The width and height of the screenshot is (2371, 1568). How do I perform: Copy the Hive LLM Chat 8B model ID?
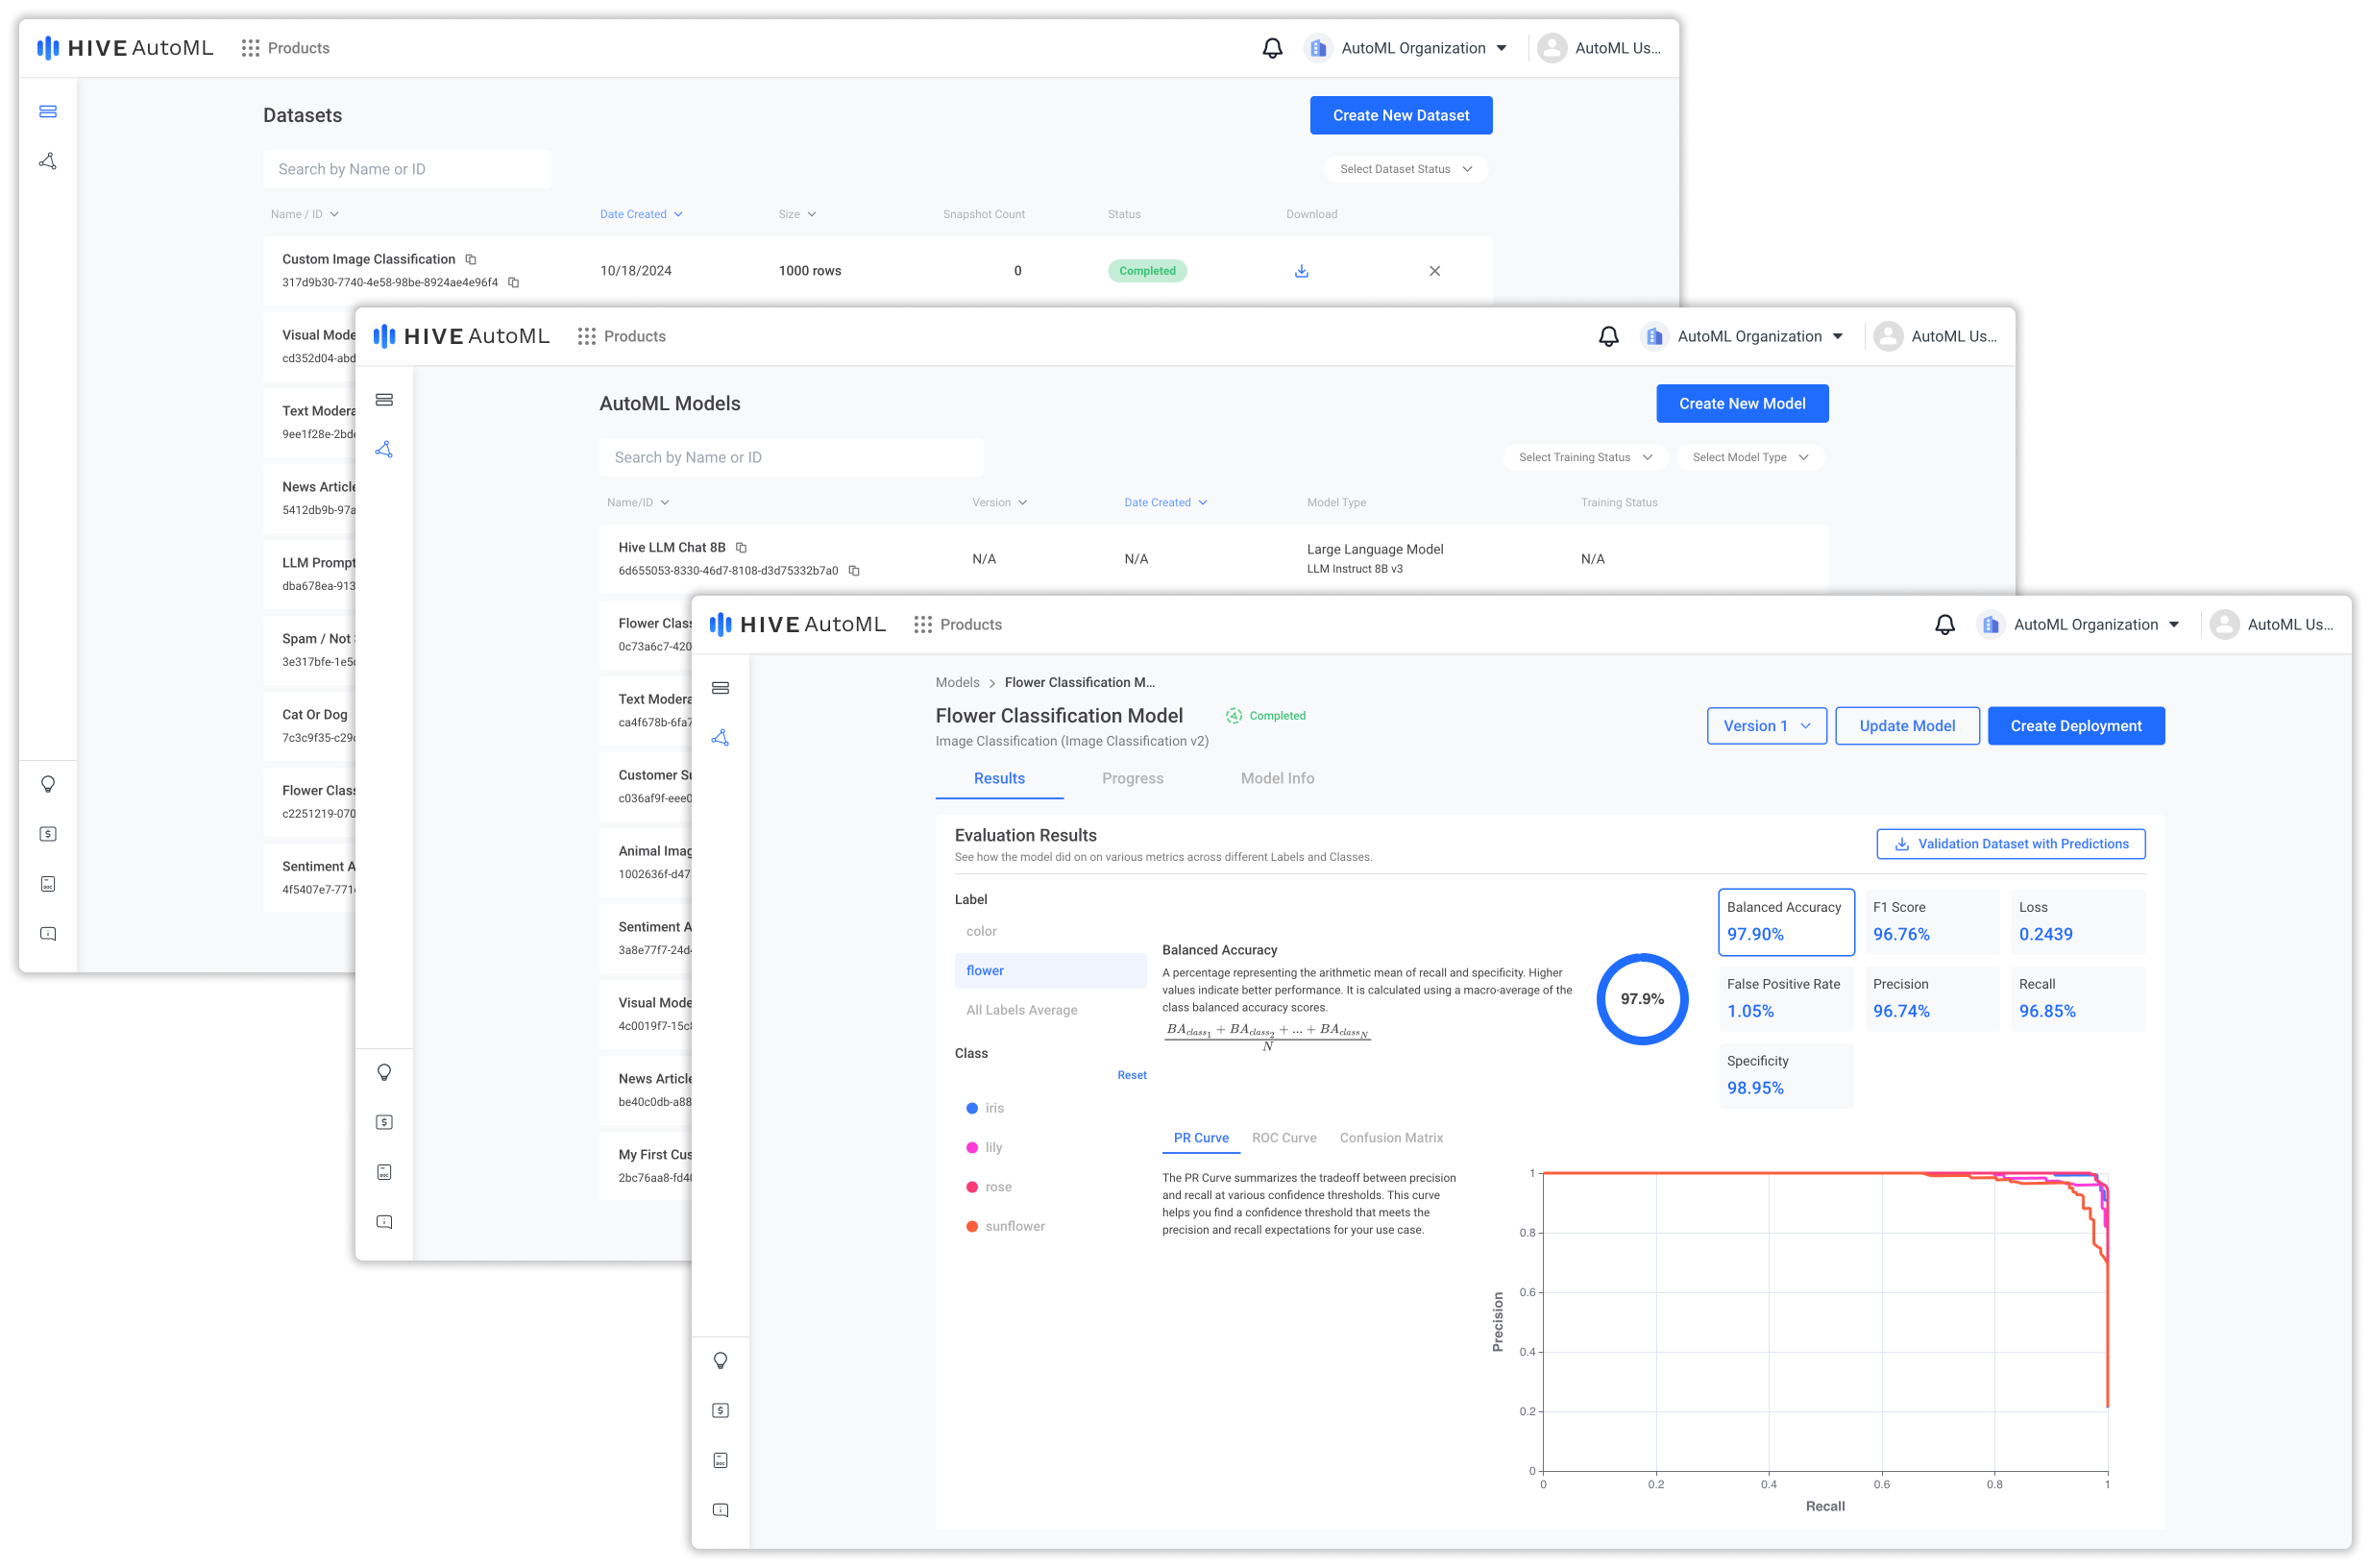(854, 570)
